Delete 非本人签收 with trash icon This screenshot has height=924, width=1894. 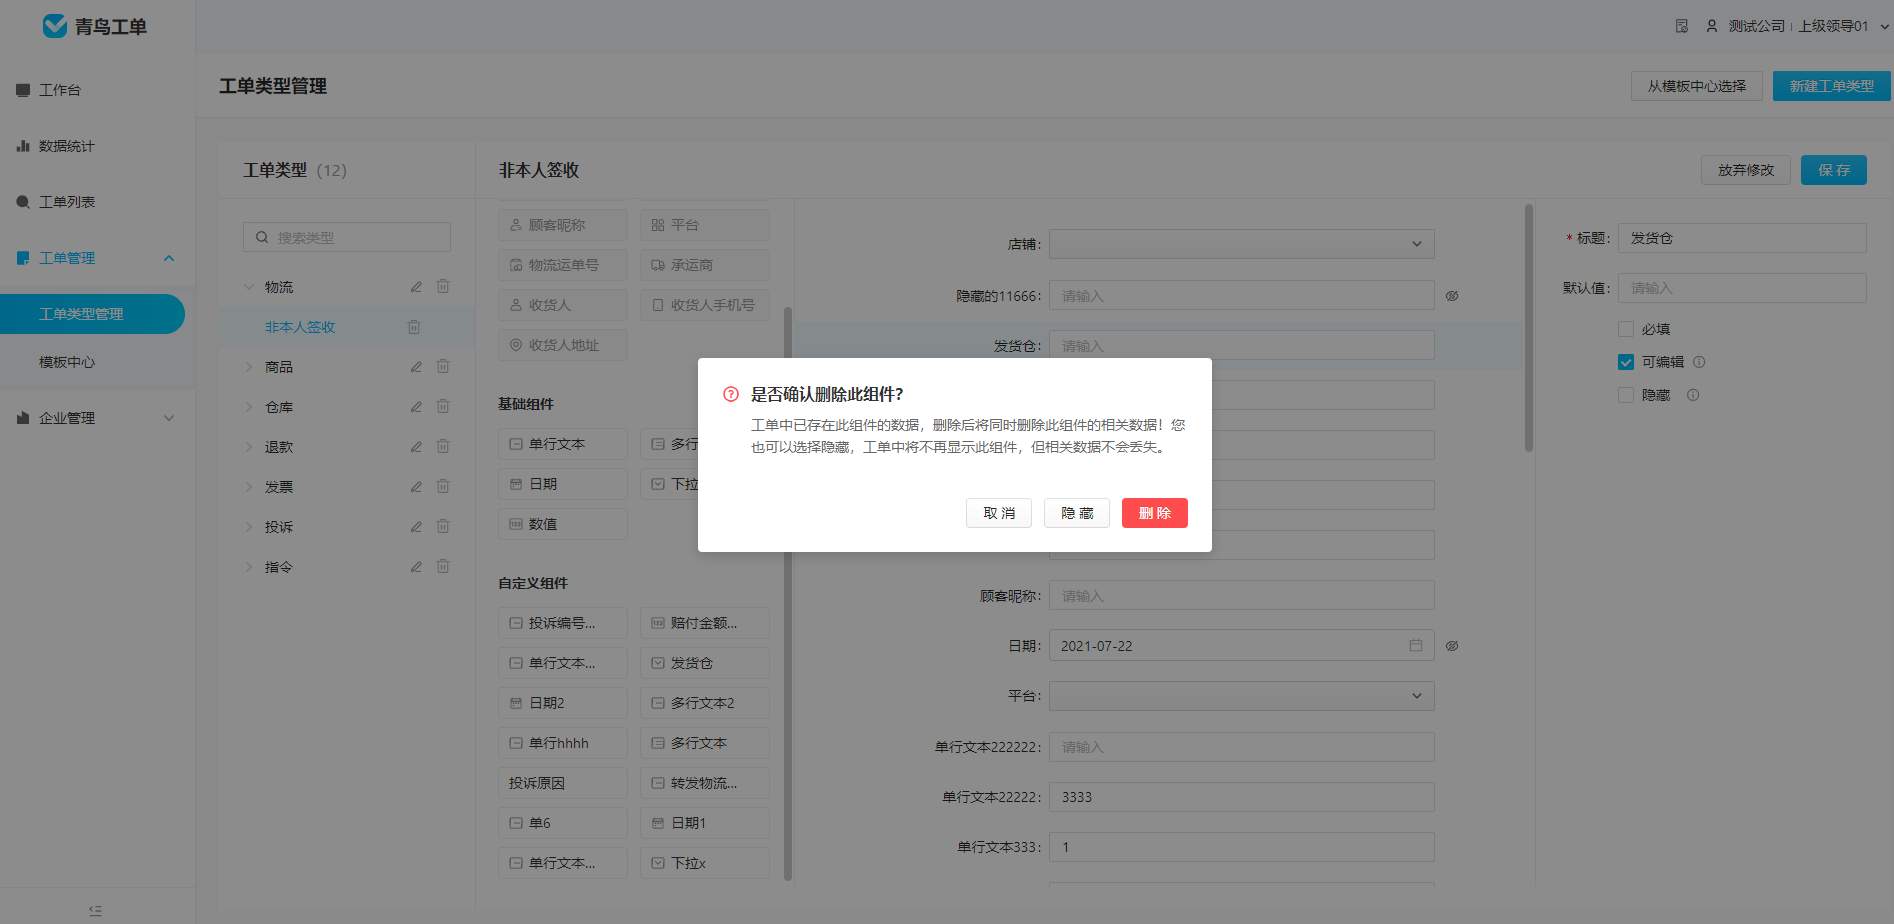[414, 327]
